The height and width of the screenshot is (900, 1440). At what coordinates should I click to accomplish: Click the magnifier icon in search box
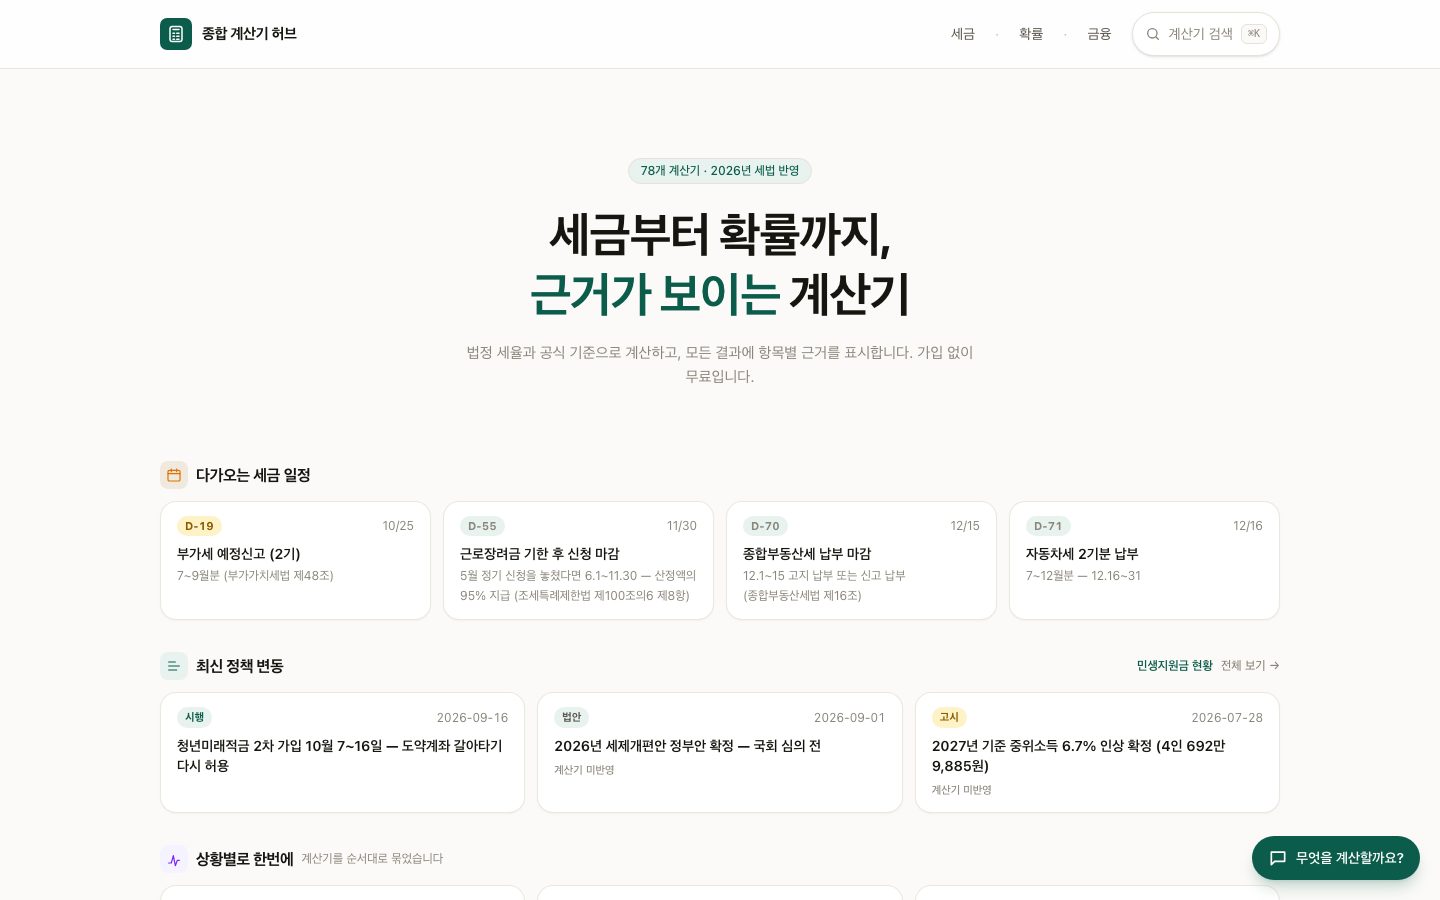pos(1153,34)
